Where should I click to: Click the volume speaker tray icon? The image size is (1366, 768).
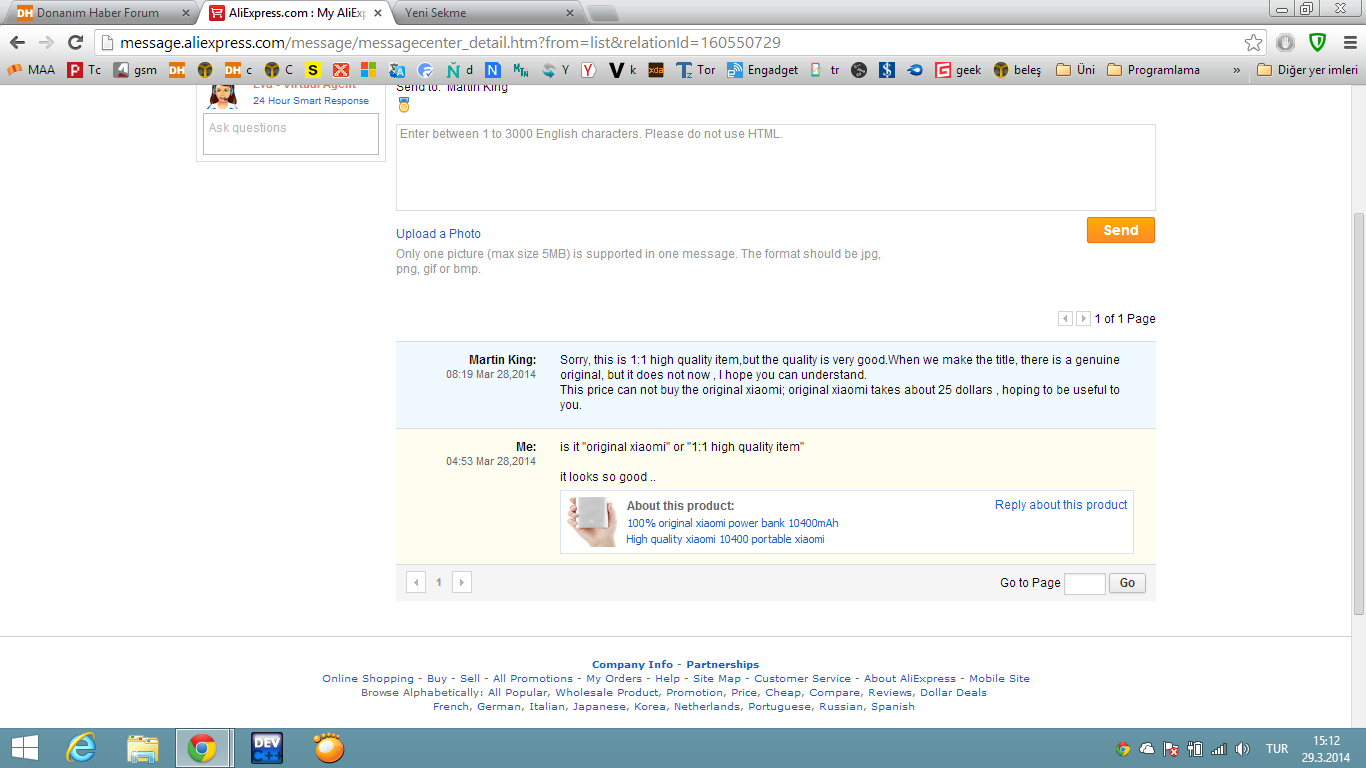[x=1242, y=748]
